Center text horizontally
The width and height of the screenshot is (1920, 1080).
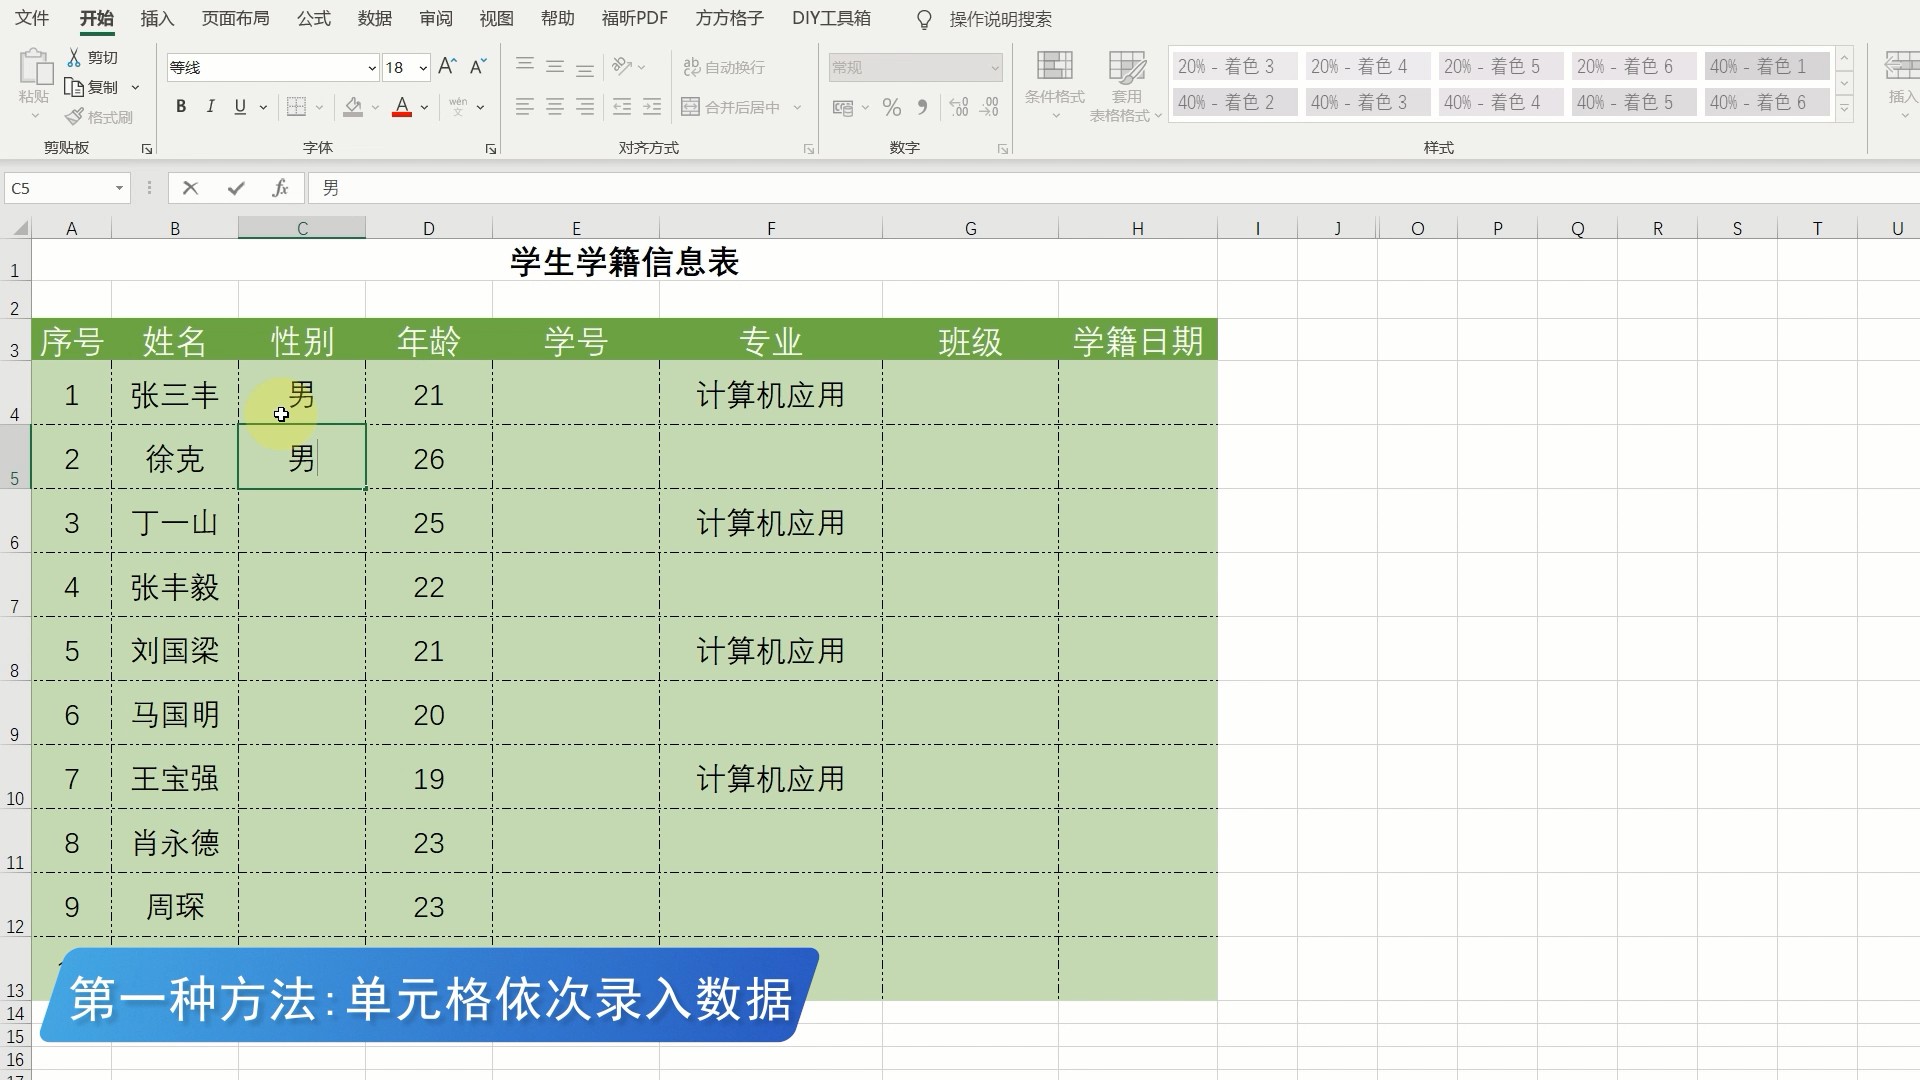555,107
